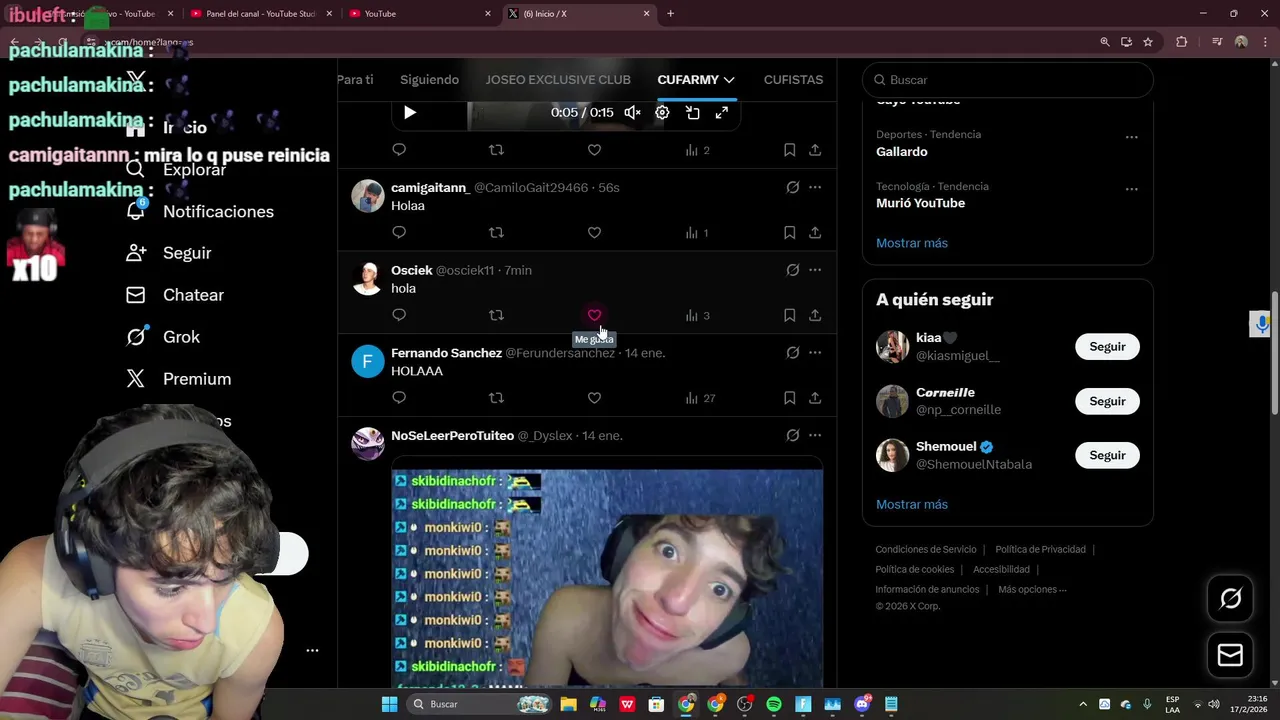This screenshot has width=1280, height=720.
Task: Open Spotify from the taskbar
Action: coord(773,704)
